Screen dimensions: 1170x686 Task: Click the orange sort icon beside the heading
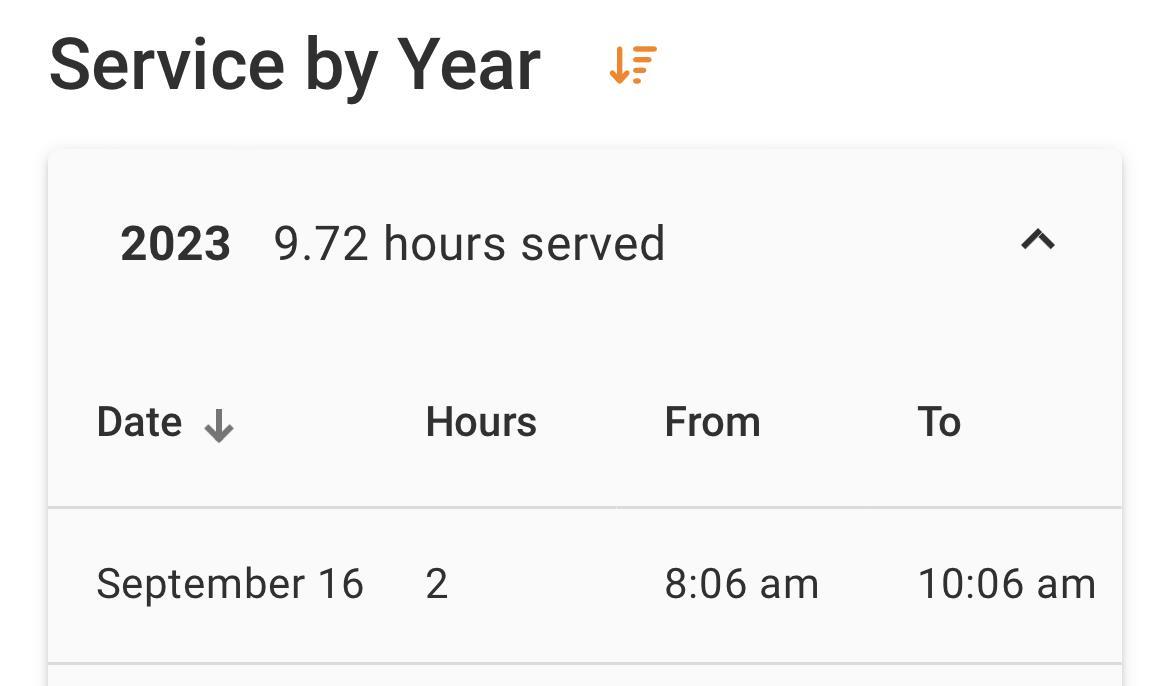pos(633,65)
